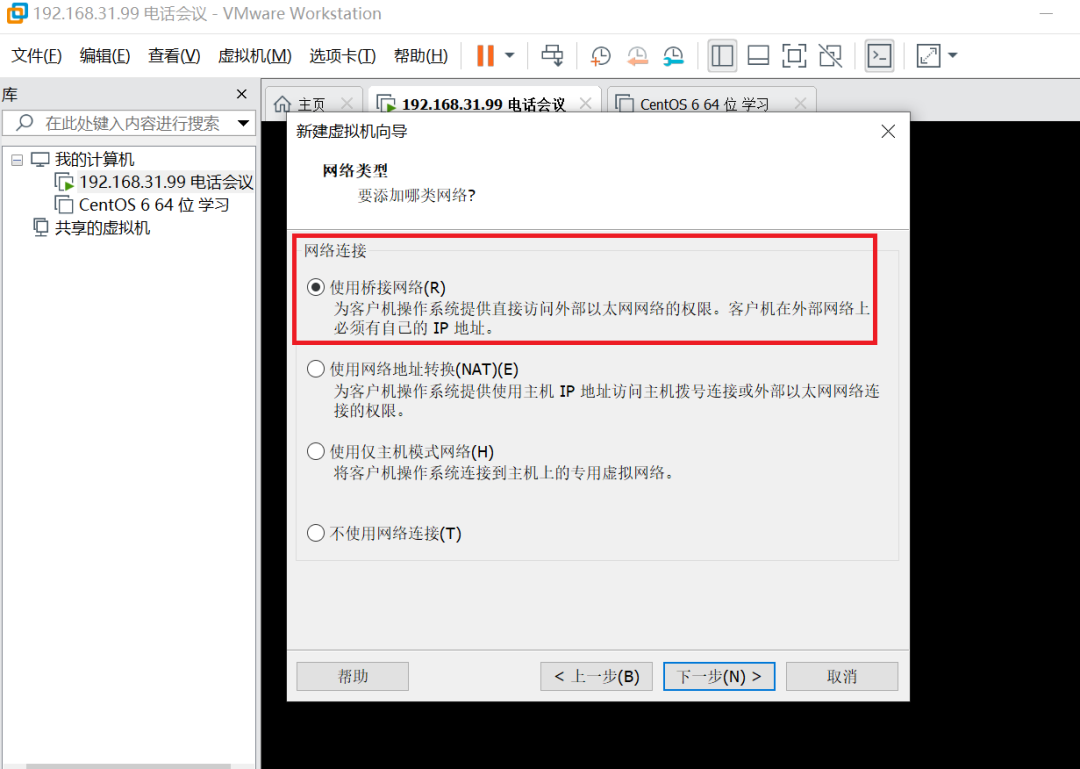Open the 查看(V) menu

coord(174,56)
